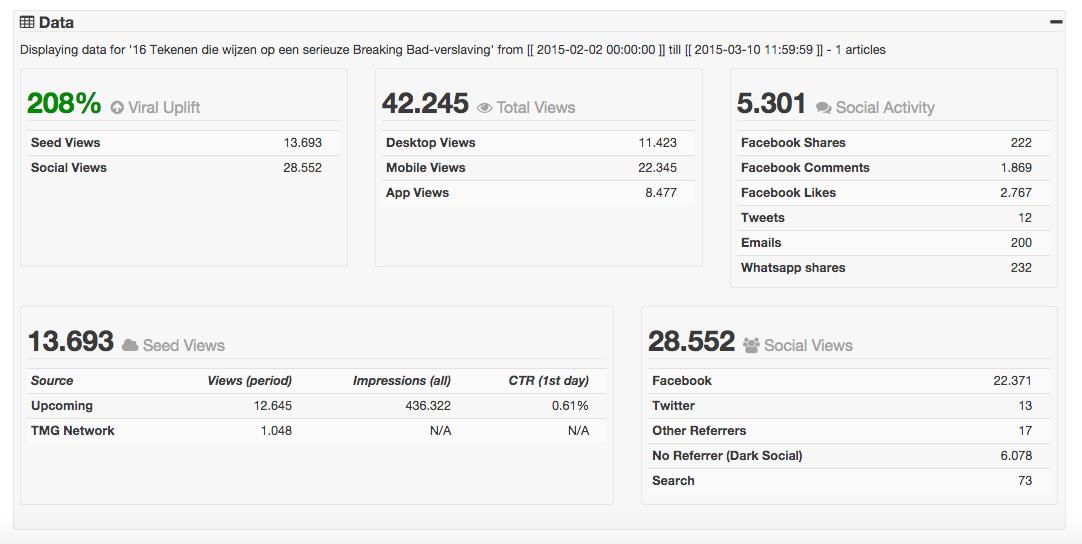
Task: Click the green 208% uplift value
Action: pos(64,104)
